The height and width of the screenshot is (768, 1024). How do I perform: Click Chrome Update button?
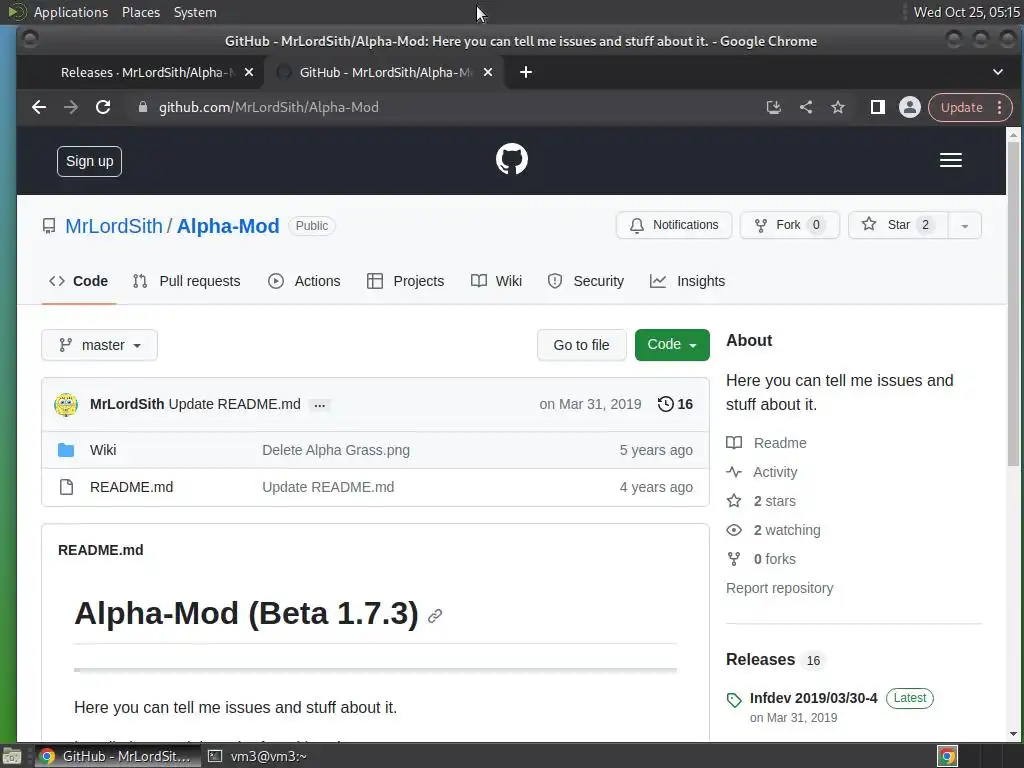961,107
